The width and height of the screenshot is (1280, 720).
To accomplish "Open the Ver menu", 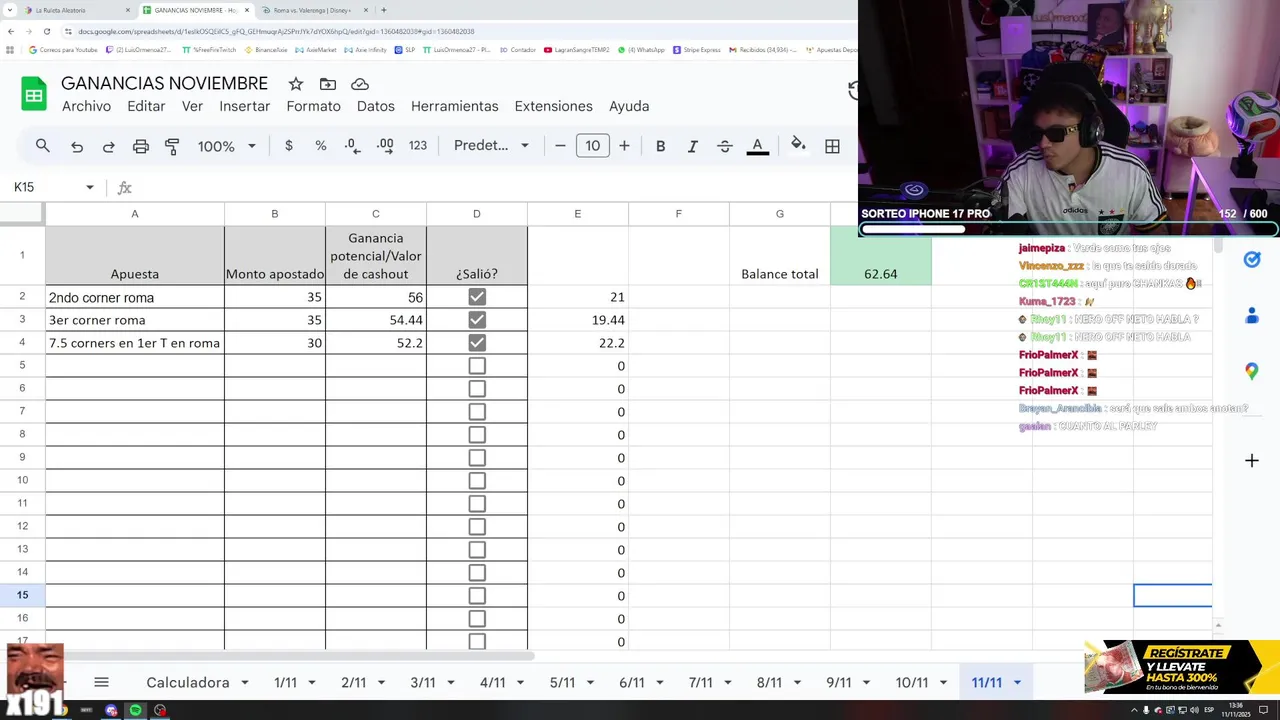I will click(x=192, y=106).
